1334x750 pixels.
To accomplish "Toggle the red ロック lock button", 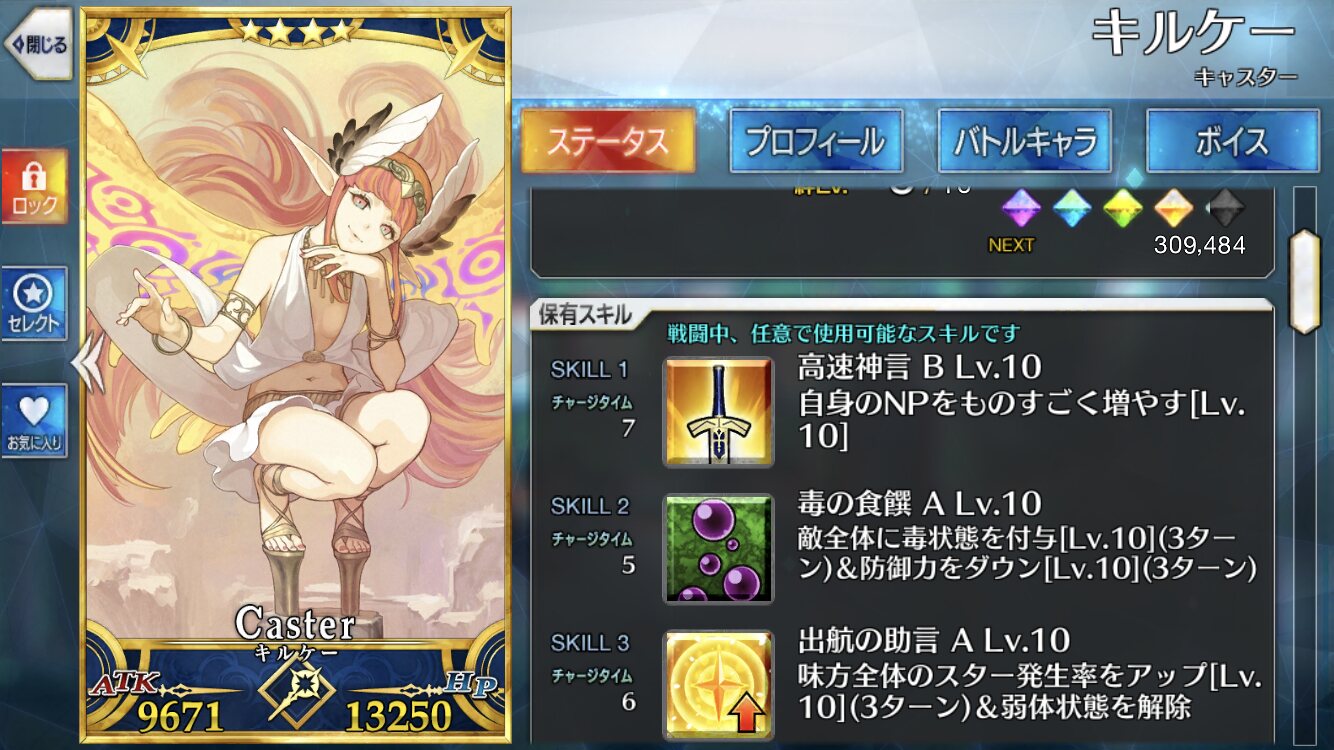I will click(35, 186).
